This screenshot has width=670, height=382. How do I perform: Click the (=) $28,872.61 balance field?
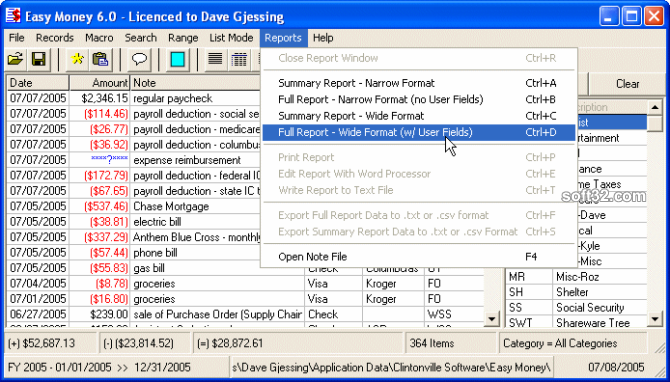tap(298, 343)
